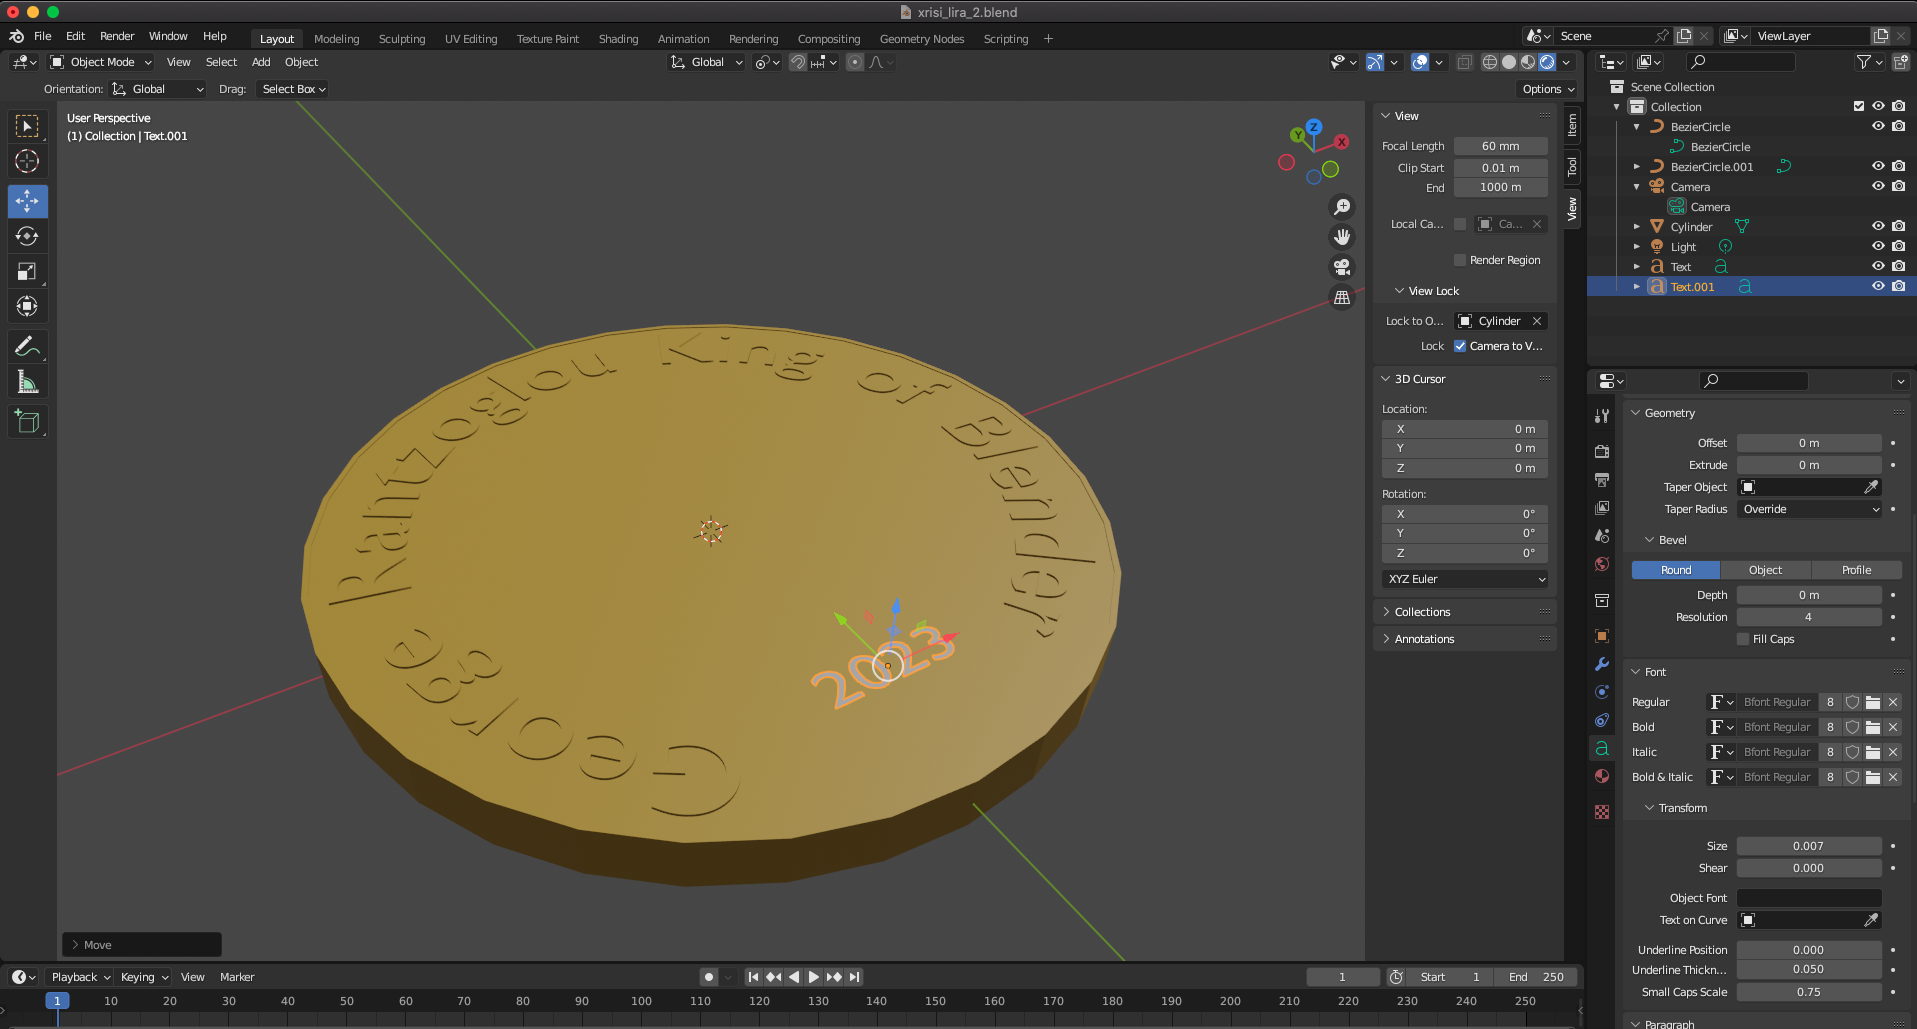Open the XYZ Euler rotation mode dropdown
This screenshot has height=1029, width=1917.
1465,579
